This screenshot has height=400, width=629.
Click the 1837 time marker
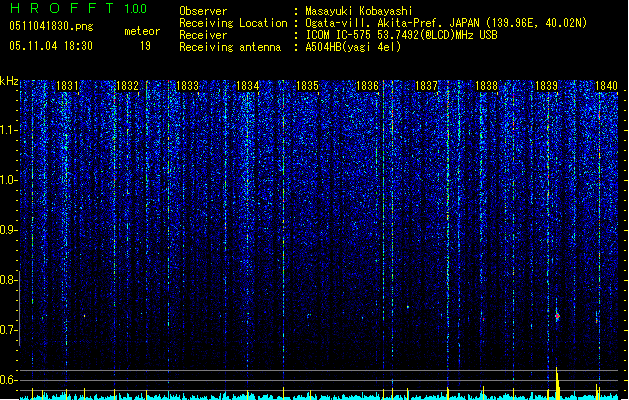tap(426, 86)
